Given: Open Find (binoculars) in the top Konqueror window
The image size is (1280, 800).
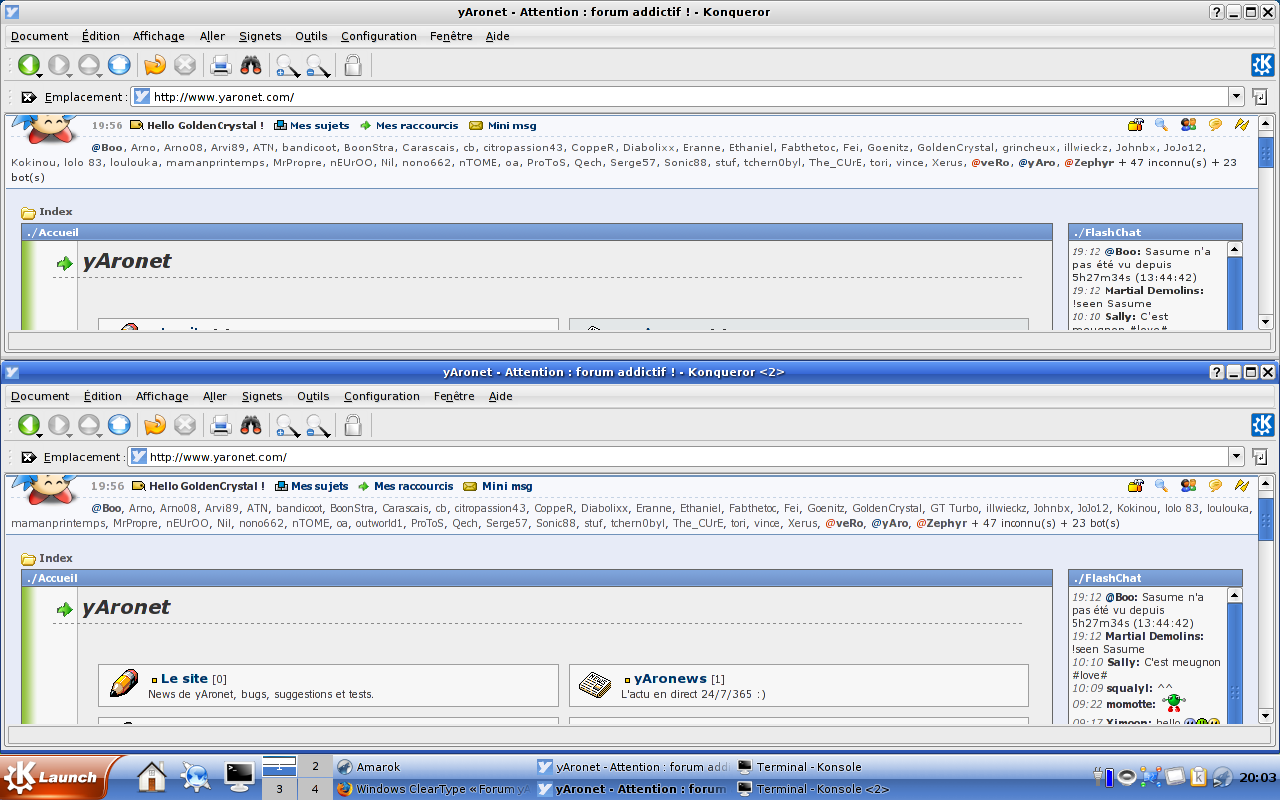Looking at the screenshot, I should coord(251,65).
